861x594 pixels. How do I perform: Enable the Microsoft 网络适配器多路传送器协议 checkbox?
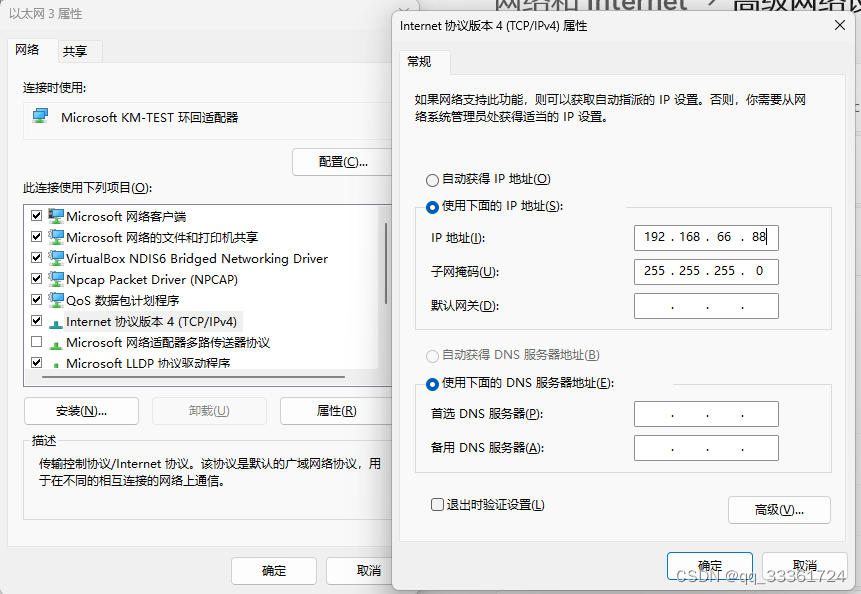click(x=35, y=342)
